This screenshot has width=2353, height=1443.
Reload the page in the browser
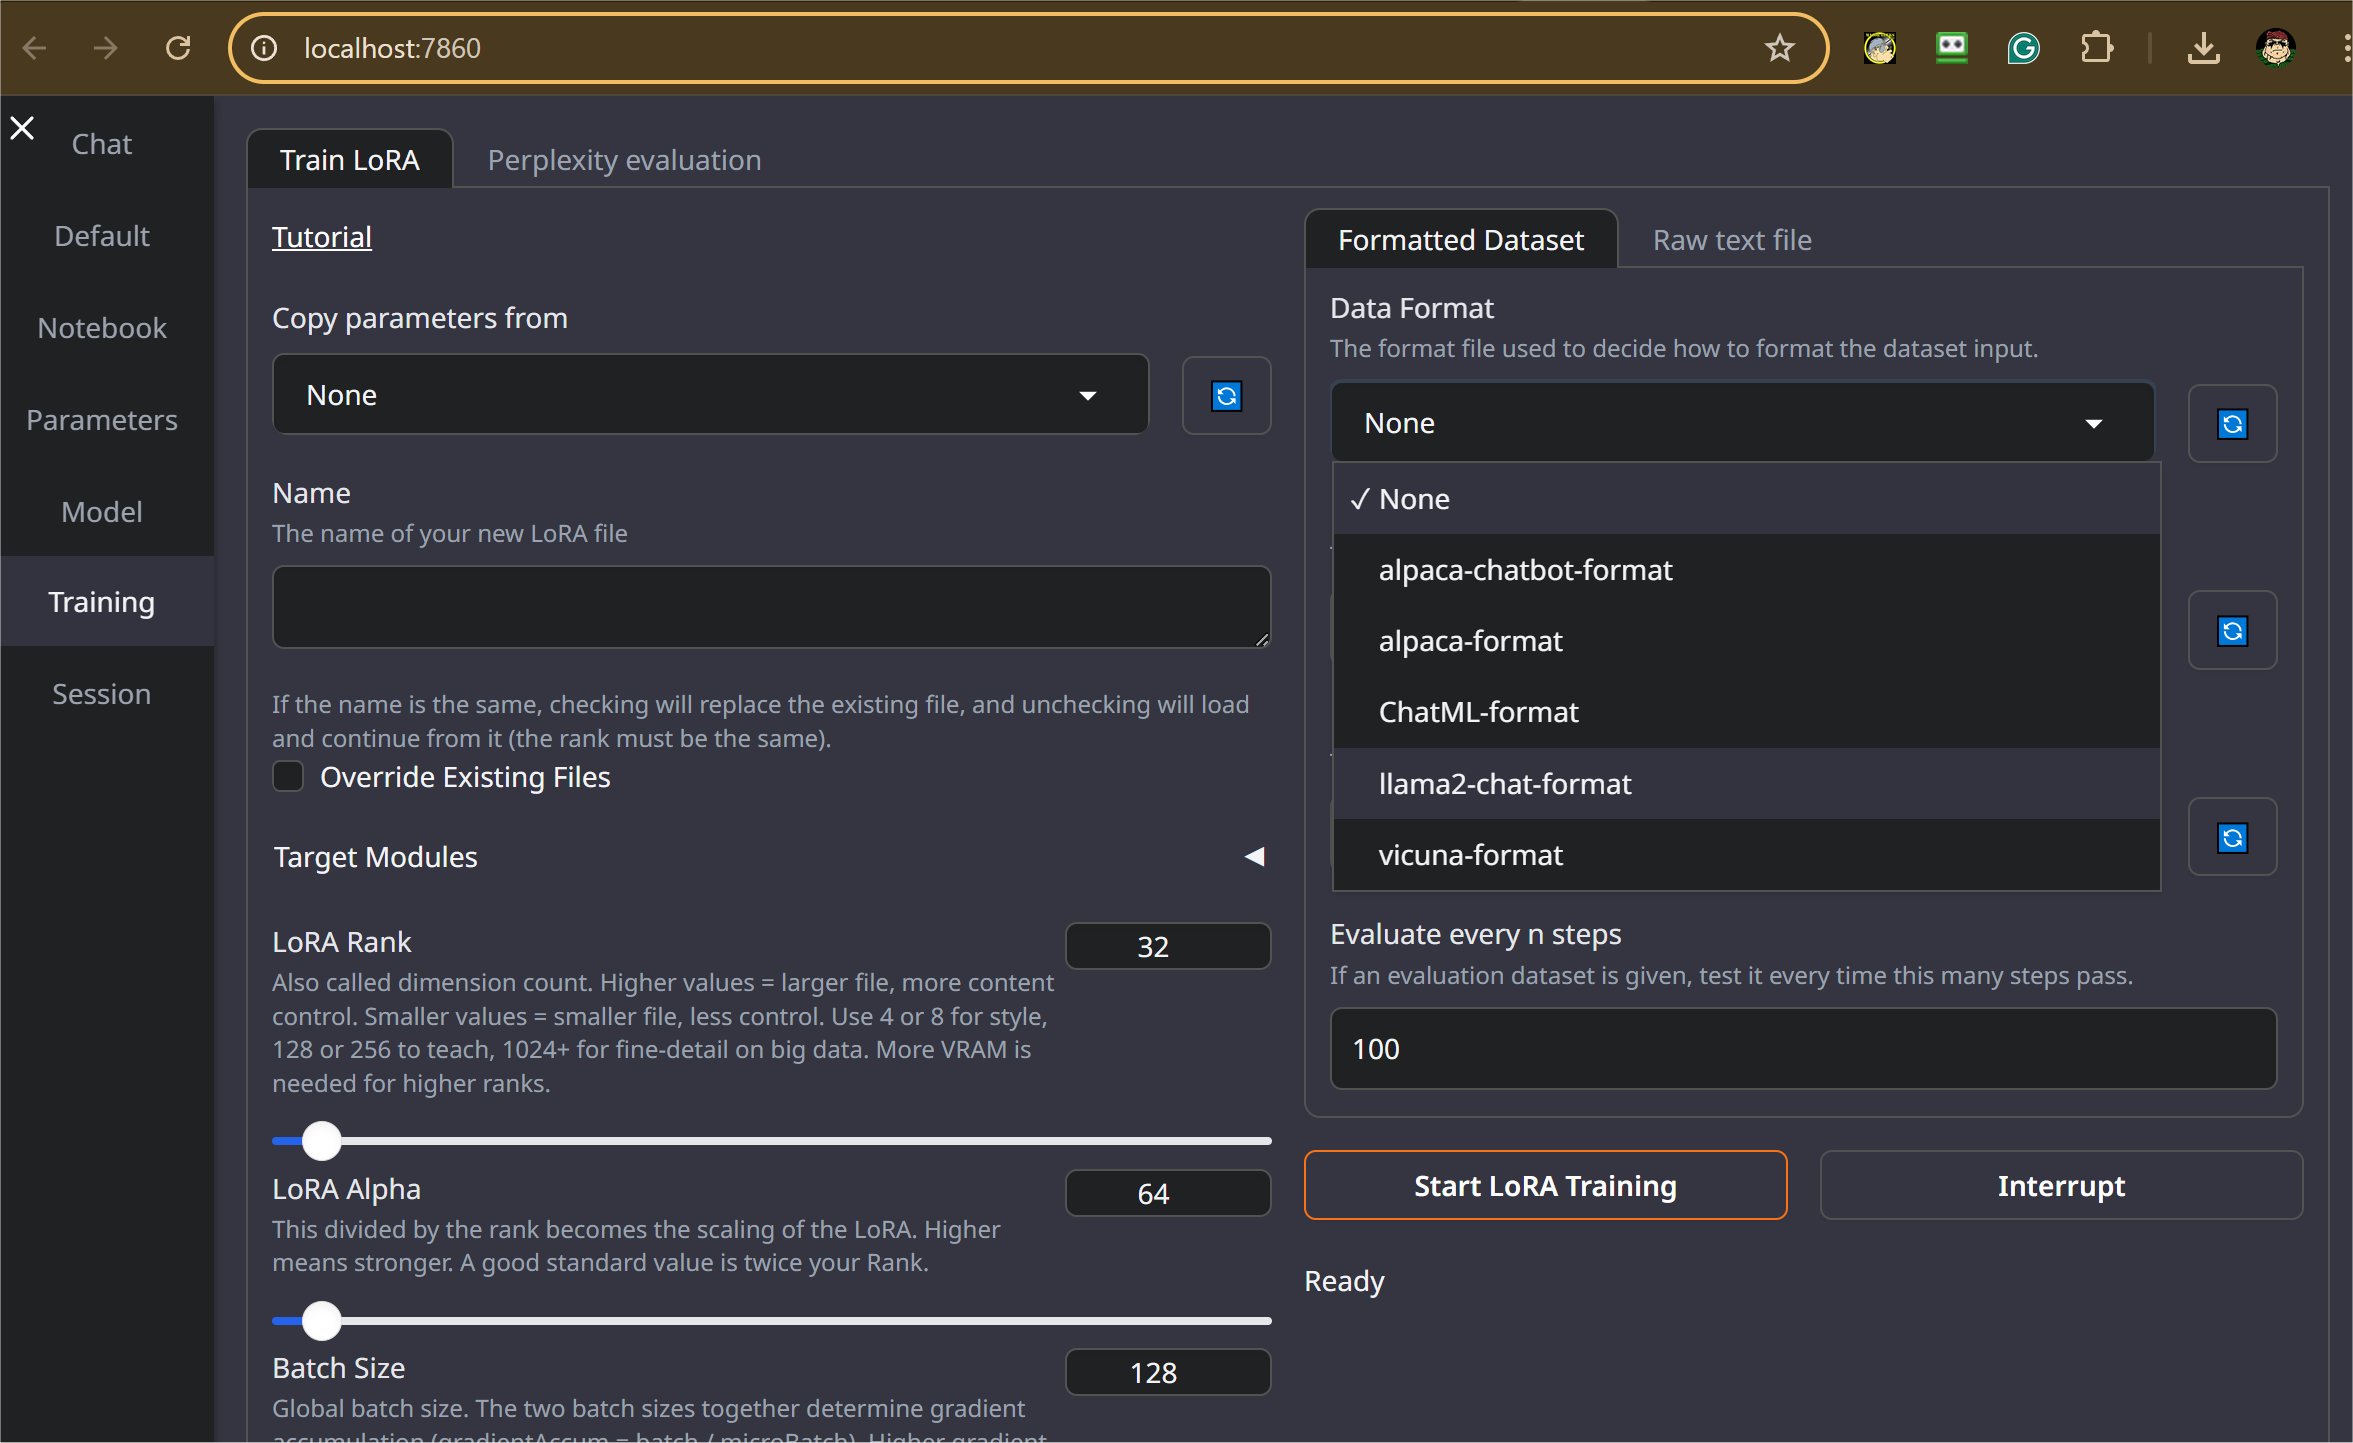pos(178,48)
